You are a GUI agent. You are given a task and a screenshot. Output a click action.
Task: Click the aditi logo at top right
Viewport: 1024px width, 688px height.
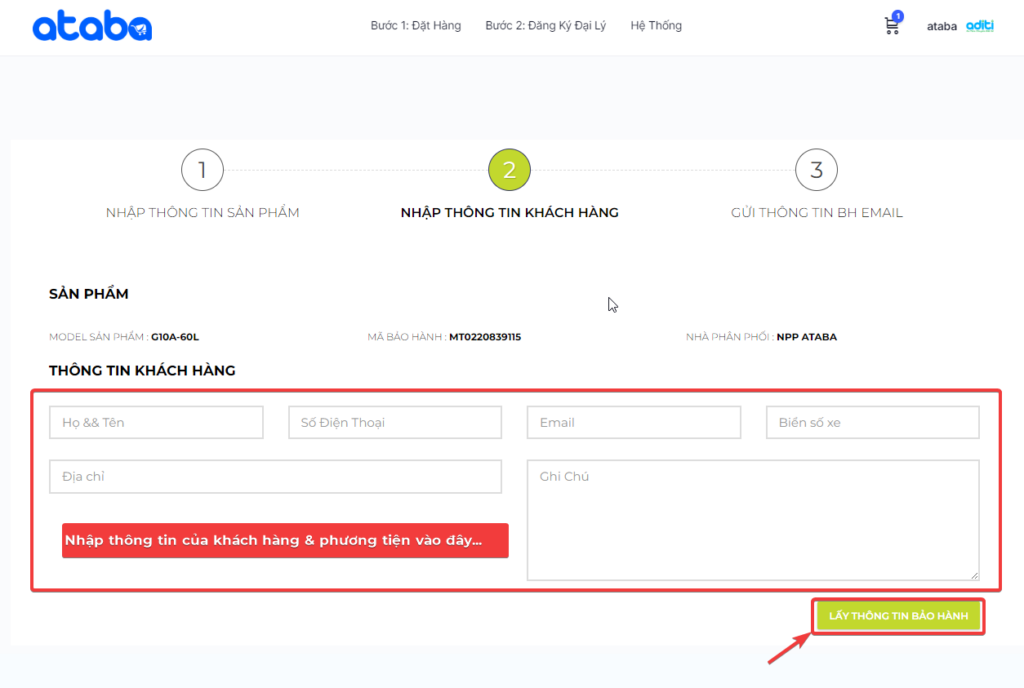(980, 26)
